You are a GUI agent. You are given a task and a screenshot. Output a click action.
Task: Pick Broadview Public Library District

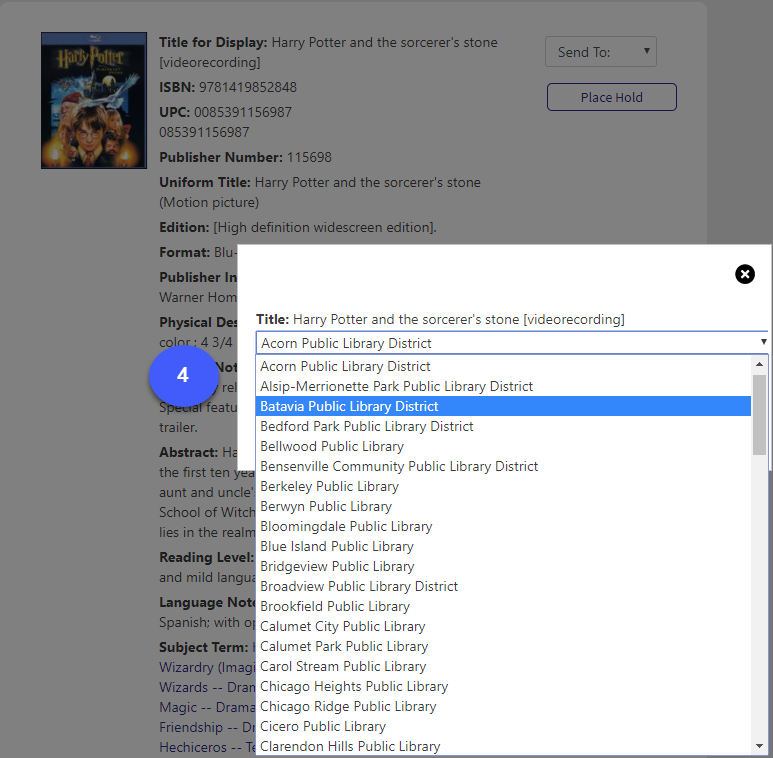(503, 586)
